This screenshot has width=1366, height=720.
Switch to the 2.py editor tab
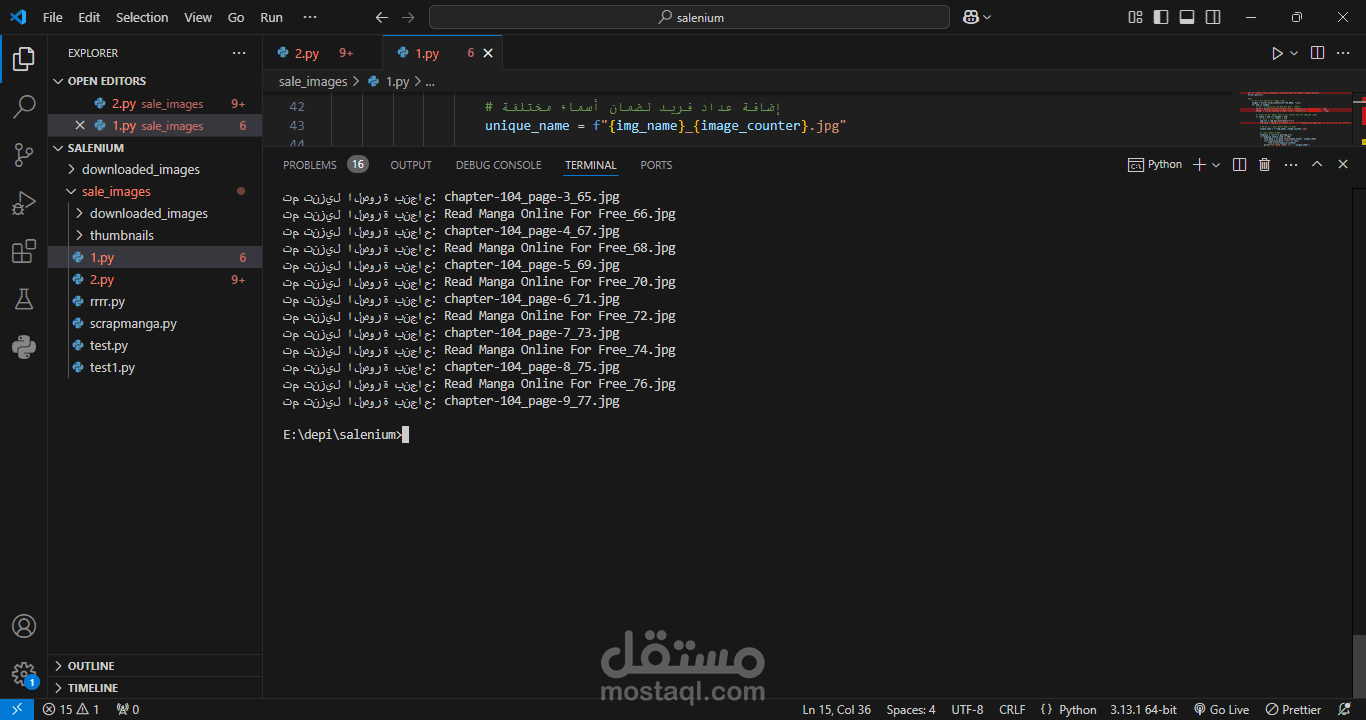(306, 52)
